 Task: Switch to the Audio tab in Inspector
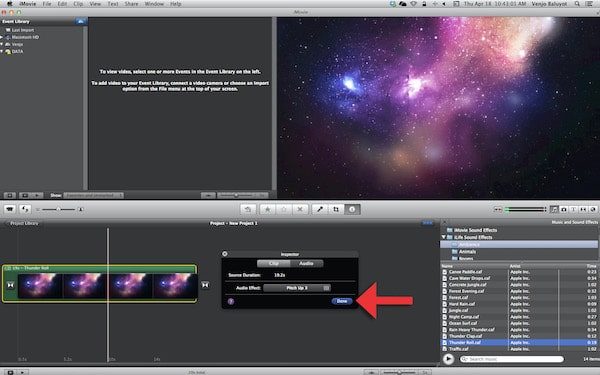click(307, 263)
